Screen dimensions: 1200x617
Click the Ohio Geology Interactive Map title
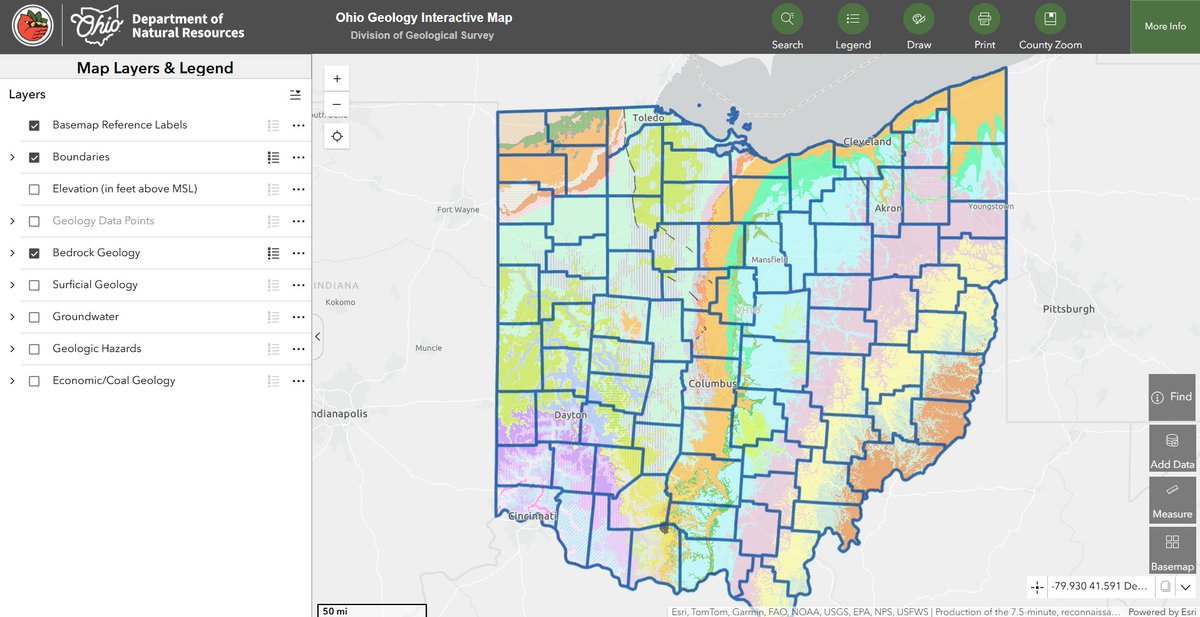[x=422, y=18]
